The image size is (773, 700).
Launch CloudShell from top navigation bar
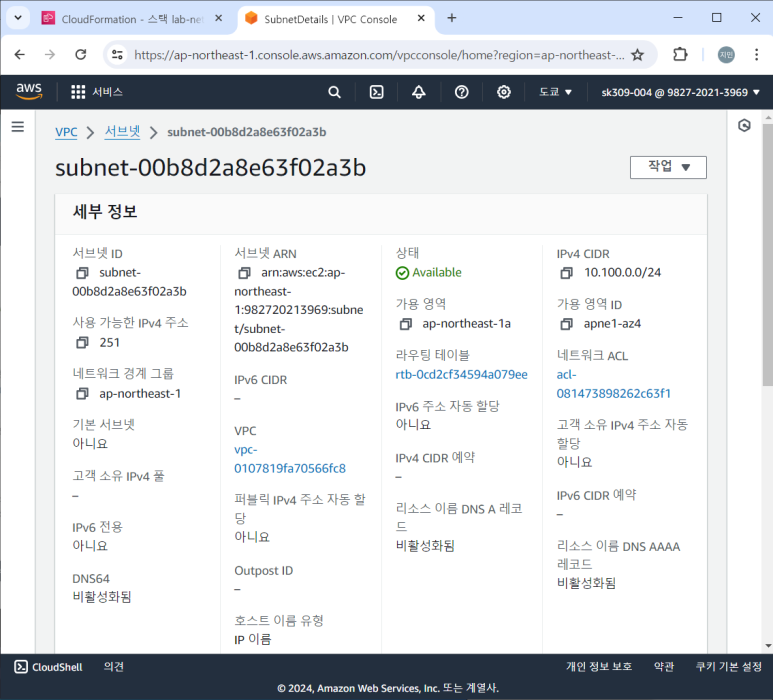(x=377, y=92)
